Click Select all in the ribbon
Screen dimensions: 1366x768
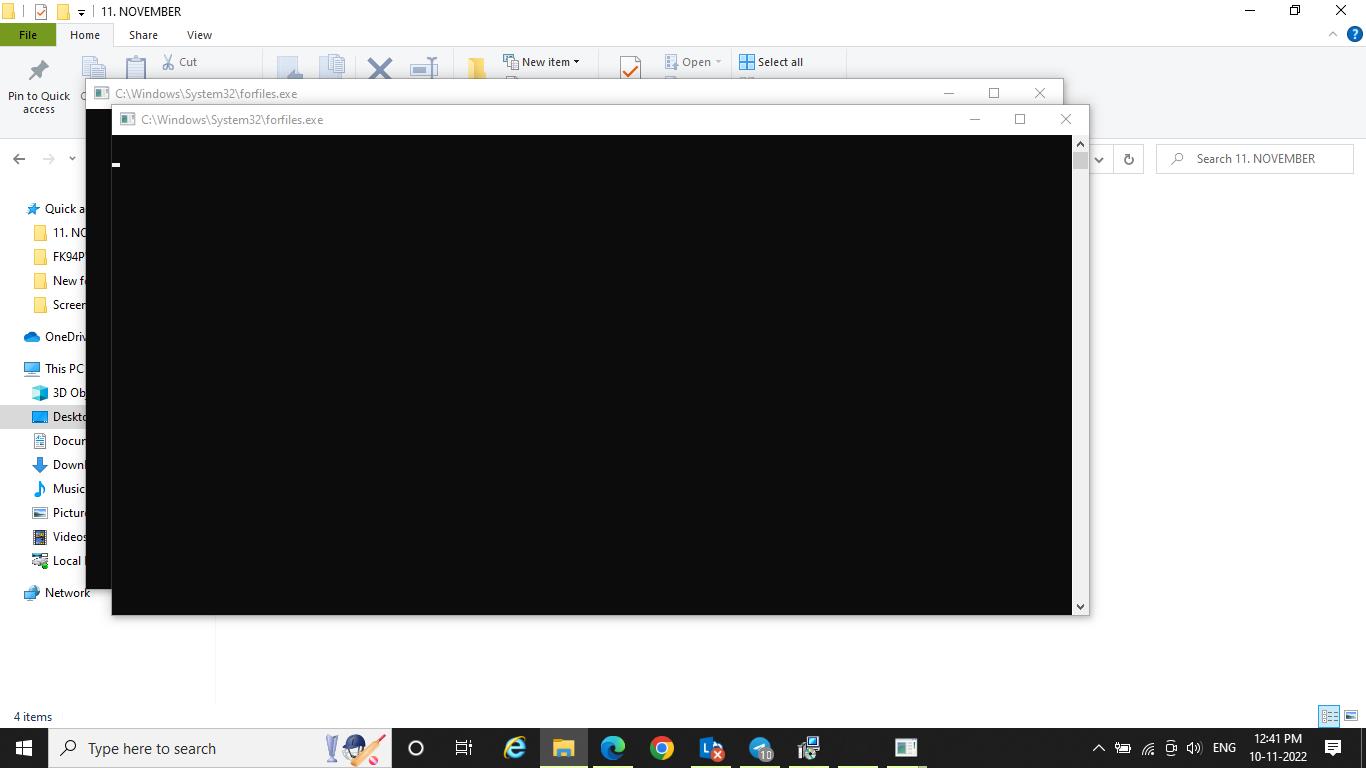tap(770, 62)
